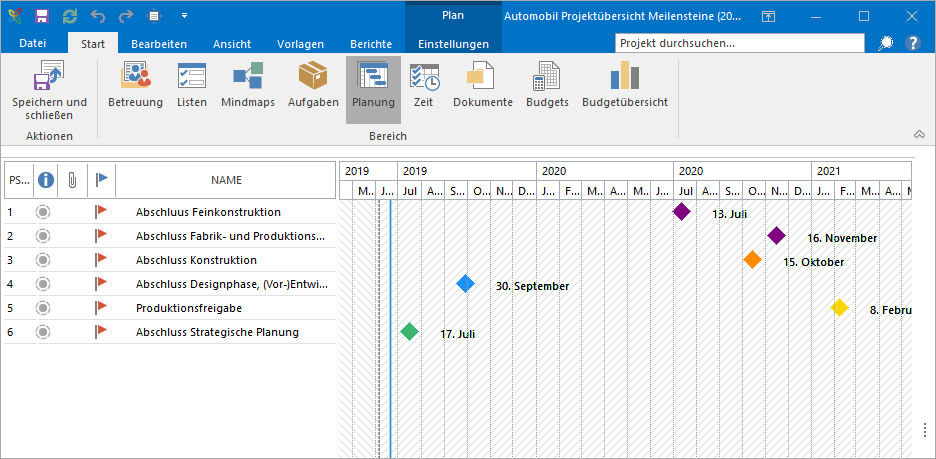This screenshot has height=459, width=936.
Task: Click the purple 16. November milestone diamond
Action: [x=775, y=235]
